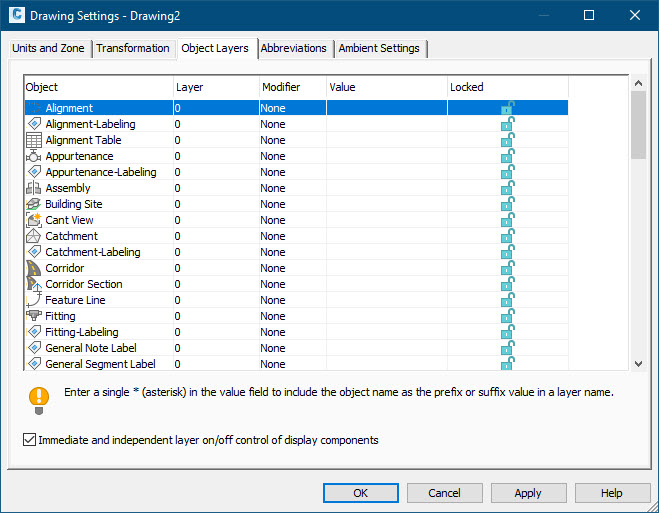The image size is (659, 513).
Task: Click the Corridor road icon
Action: click(x=34, y=268)
